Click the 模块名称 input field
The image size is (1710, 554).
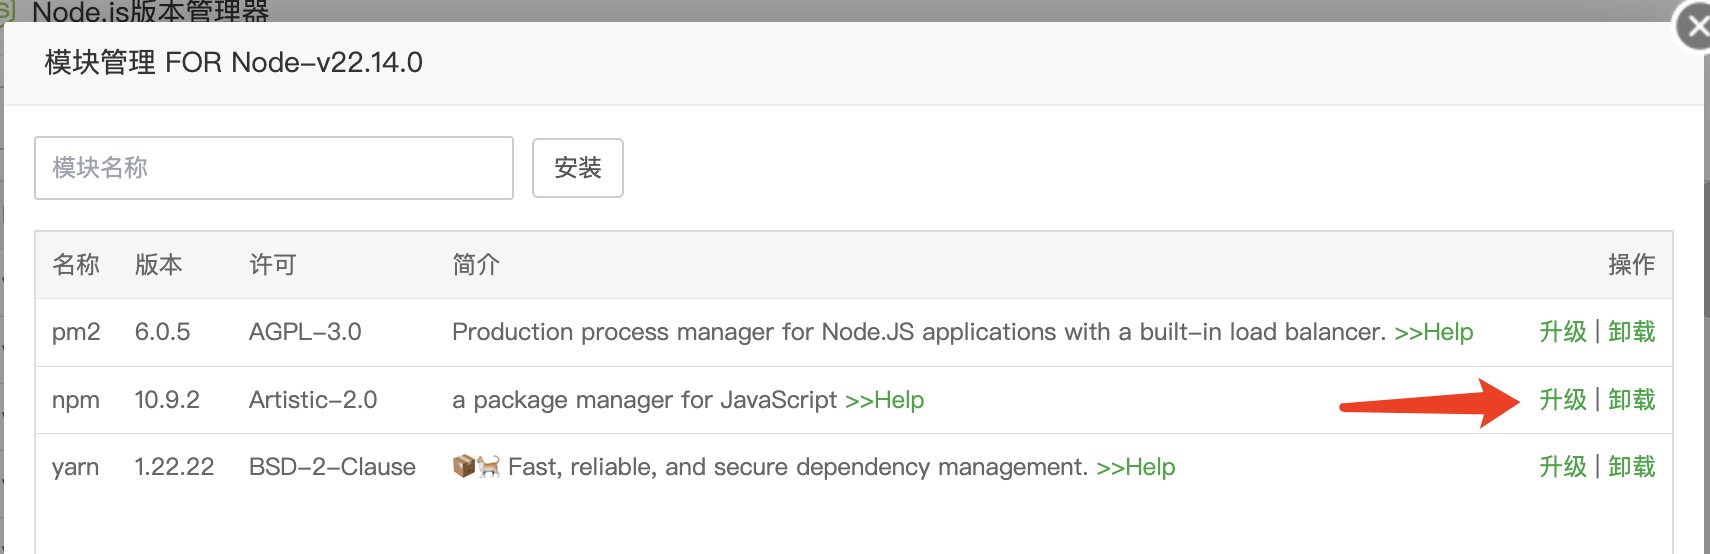274,168
